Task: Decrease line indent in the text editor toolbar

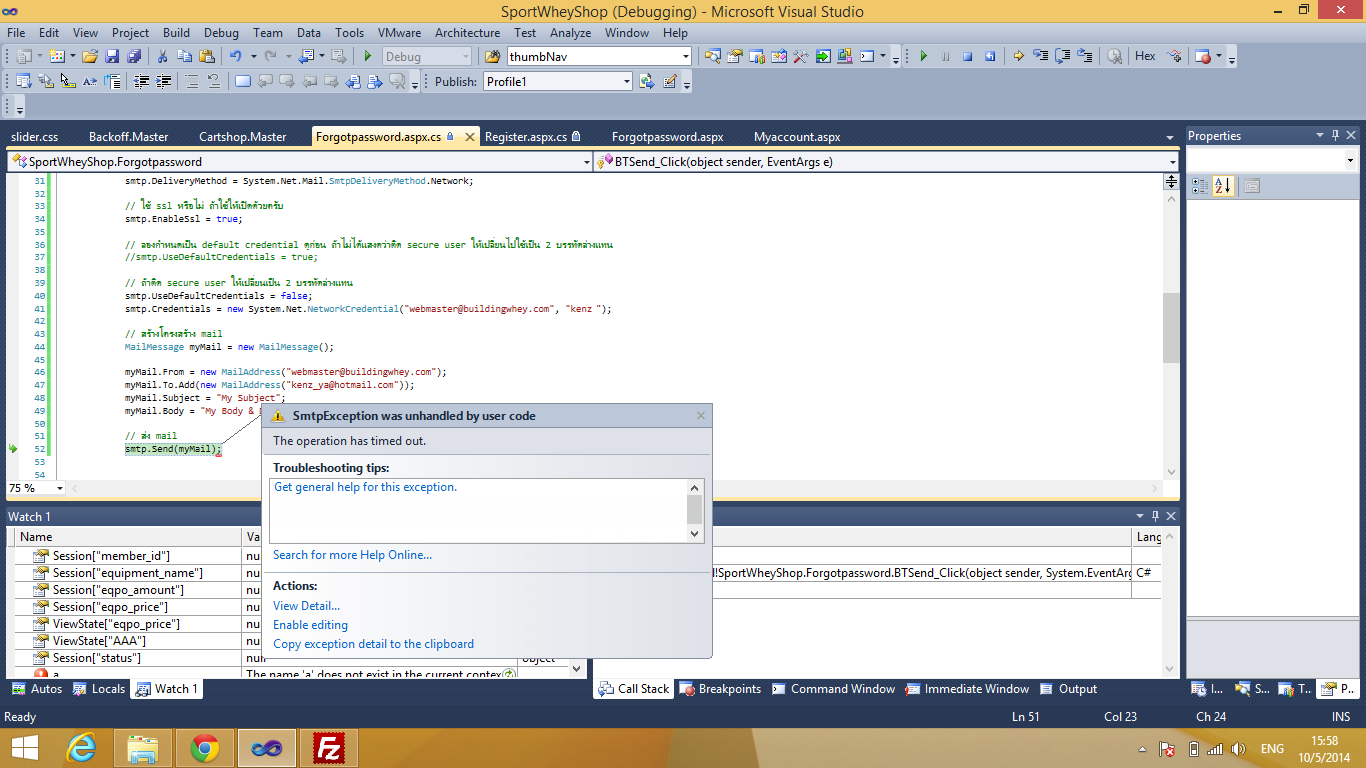Action: pos(142,81)
